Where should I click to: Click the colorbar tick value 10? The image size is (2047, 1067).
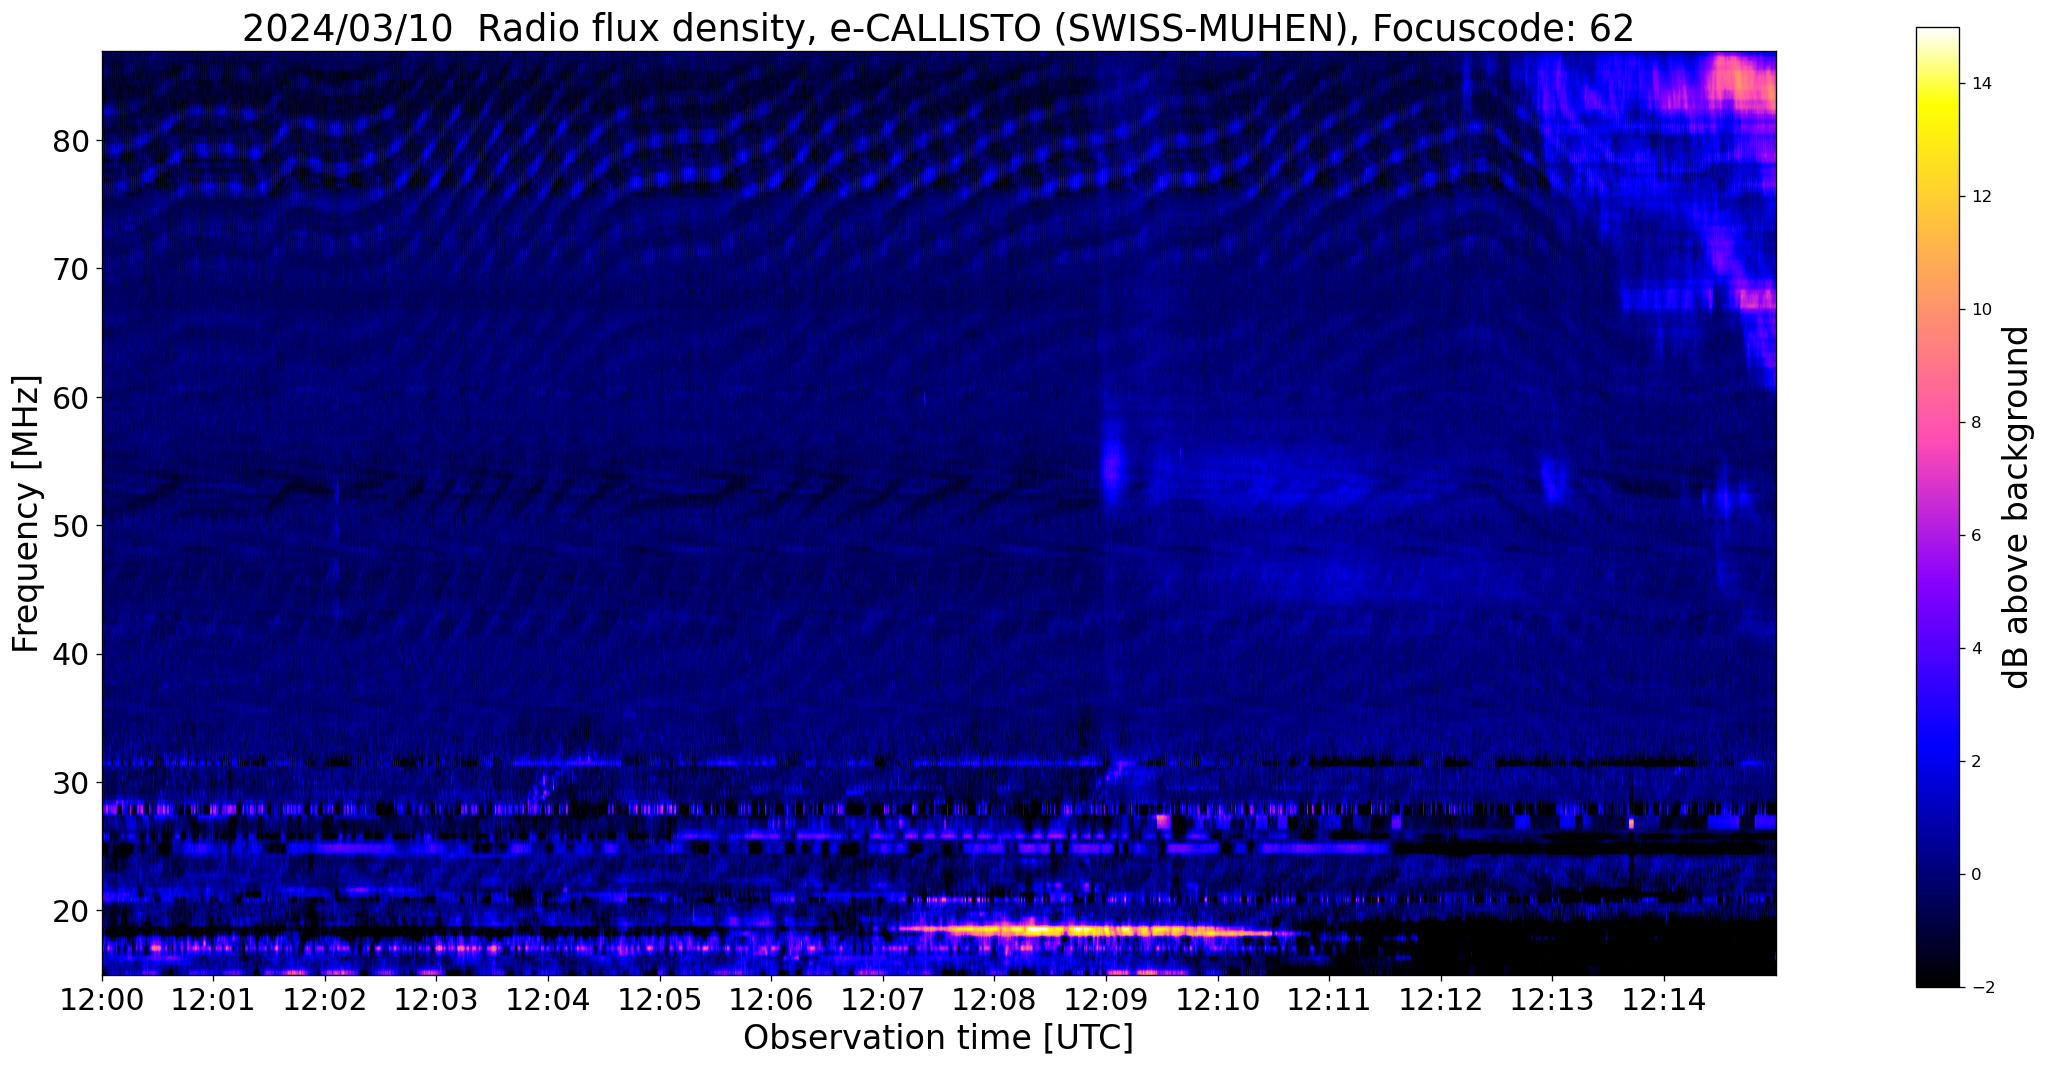tap(1982, 310)
